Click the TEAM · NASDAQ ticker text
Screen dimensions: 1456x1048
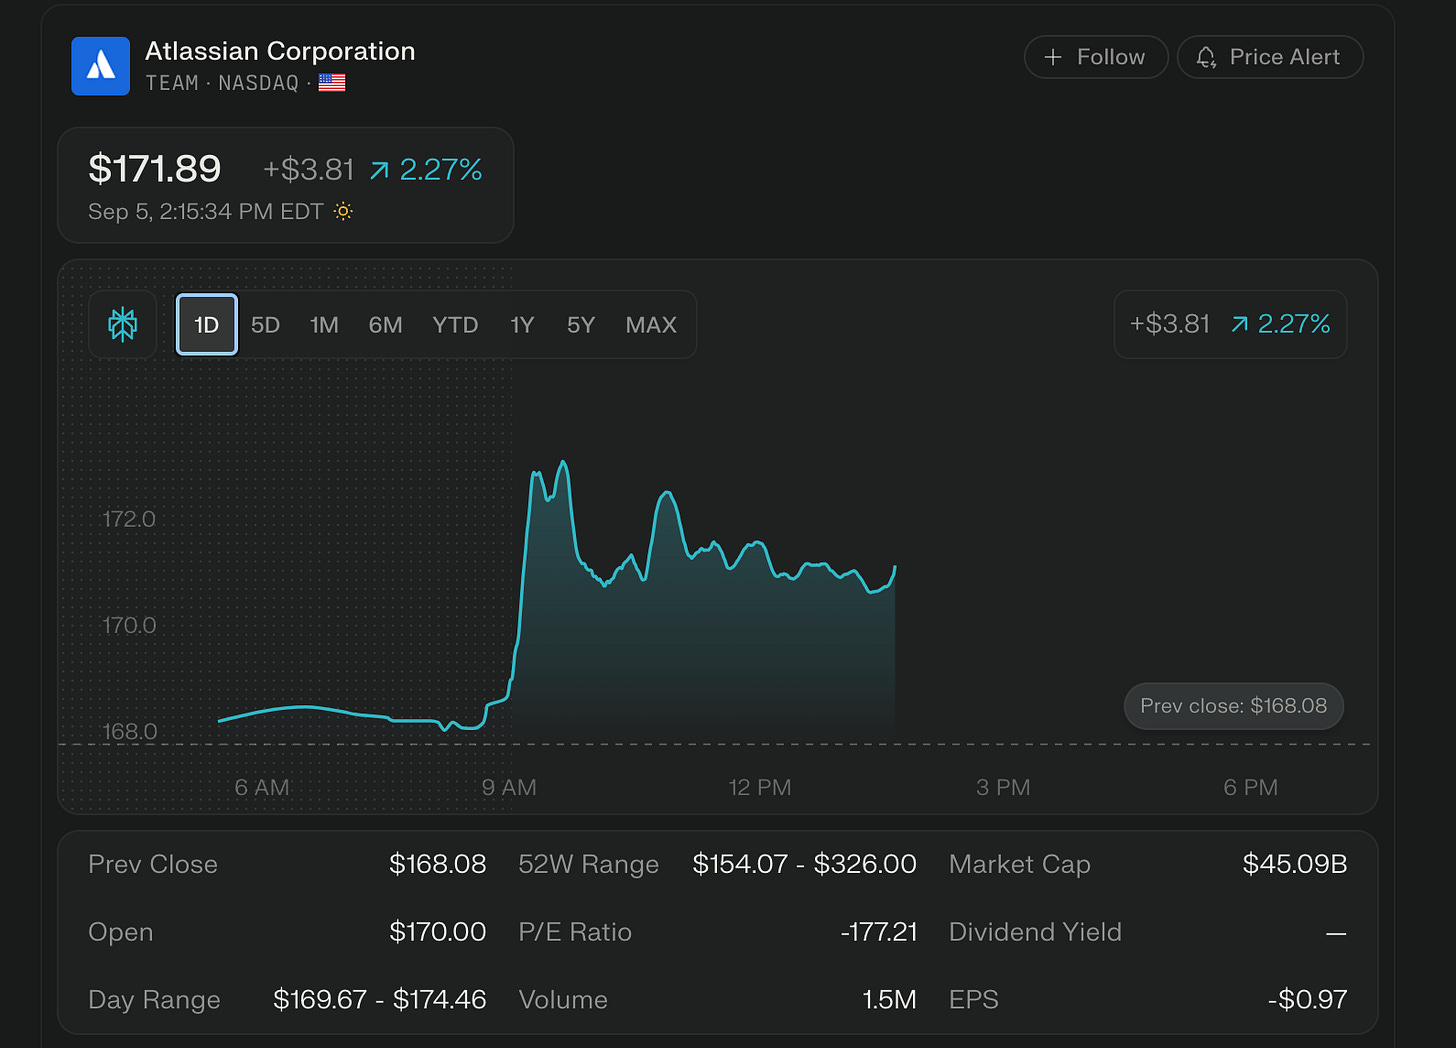pyautogui.click(x=222, y=83)
